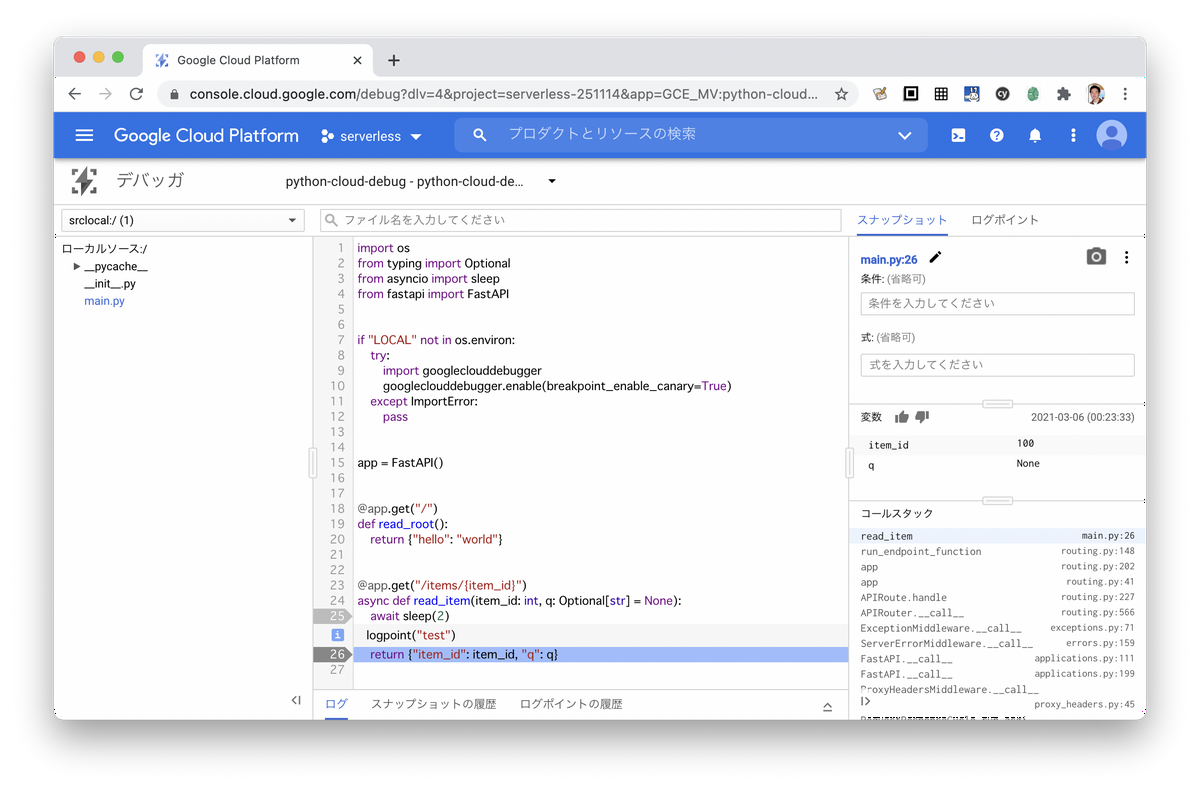Screen dimensions: 1200x791
Task: Click the snapshot condition input field
Action: click(997, 303)
